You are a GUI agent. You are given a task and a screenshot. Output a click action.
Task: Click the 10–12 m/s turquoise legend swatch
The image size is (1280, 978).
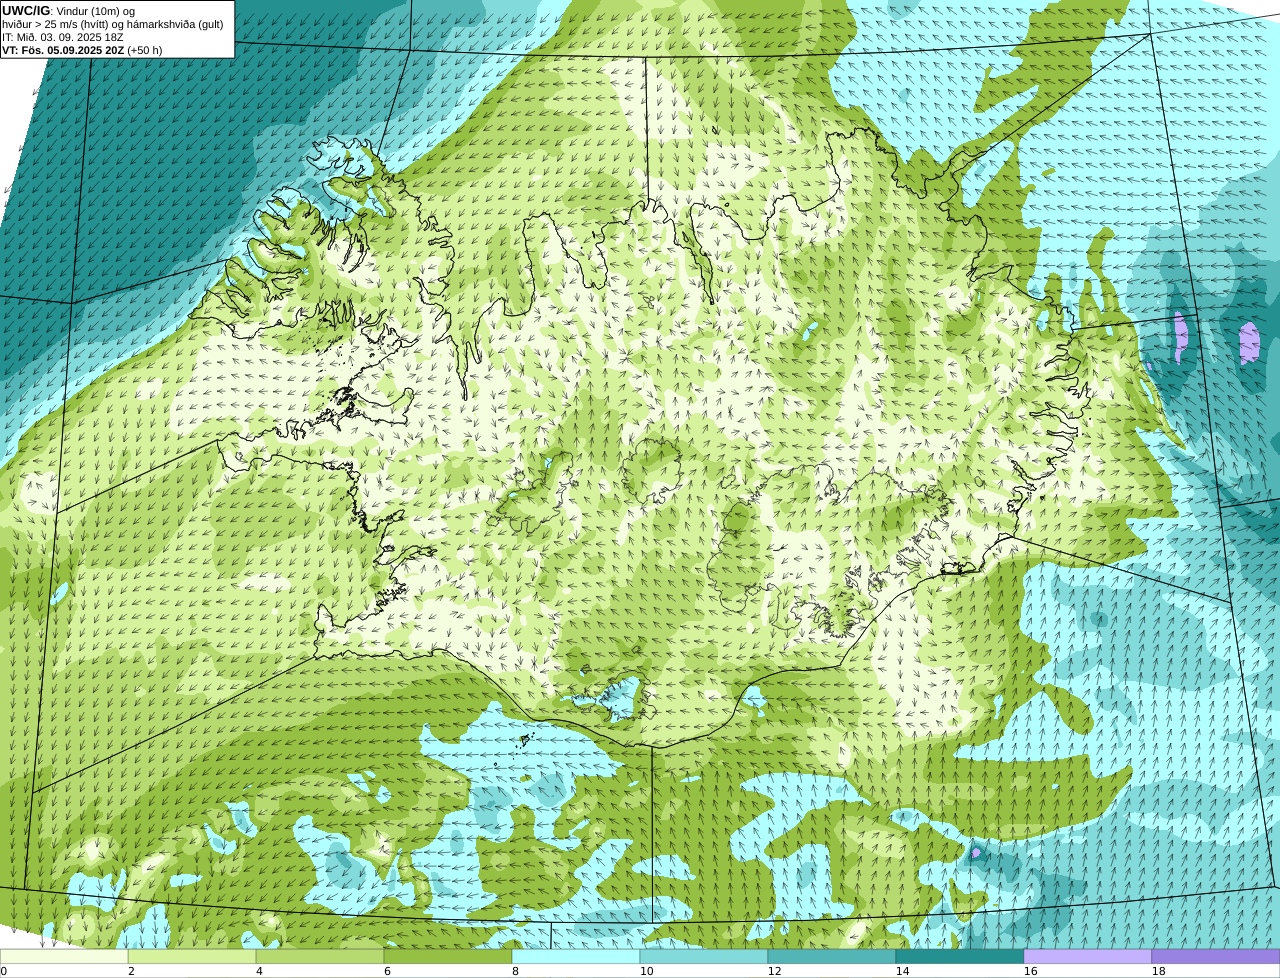pos(704,957)
